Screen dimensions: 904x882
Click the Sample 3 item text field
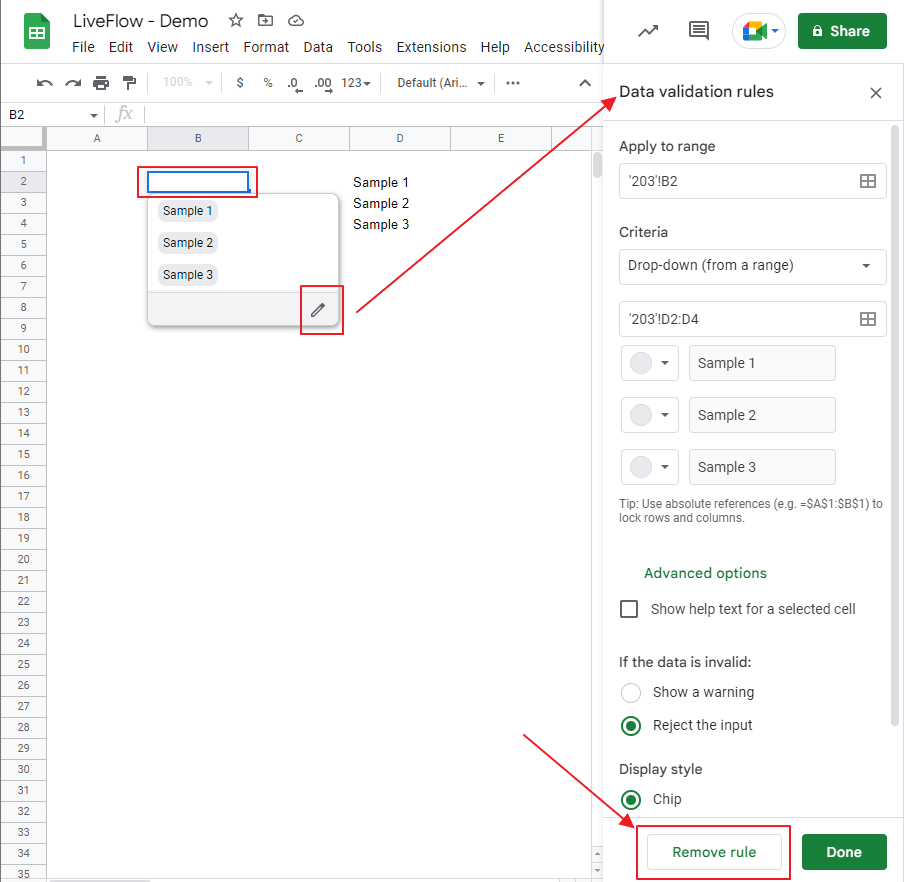[762, 467]
